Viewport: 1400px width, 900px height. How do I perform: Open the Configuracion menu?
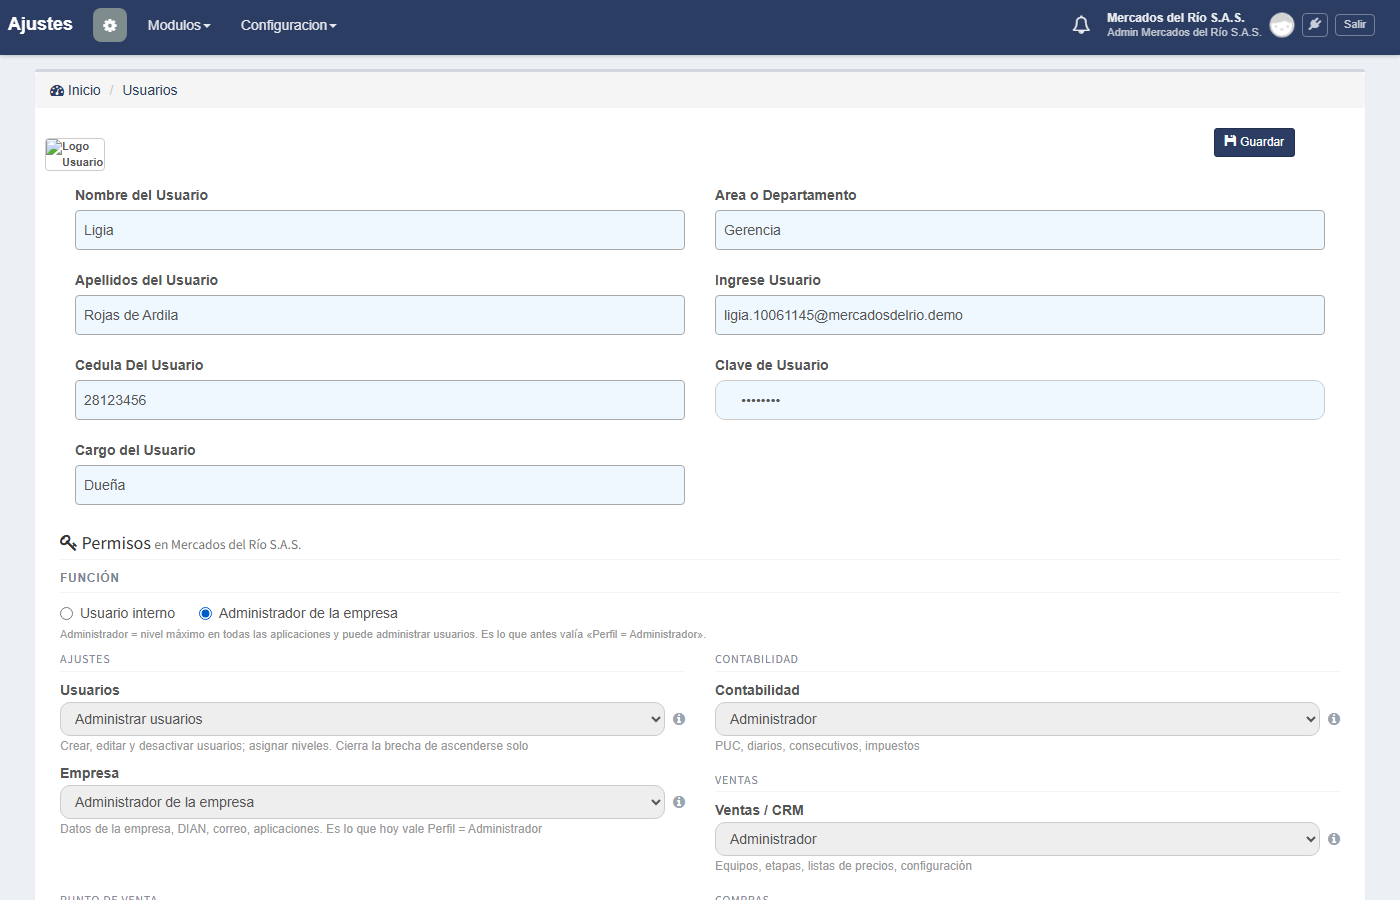click(x=288, y=25)
